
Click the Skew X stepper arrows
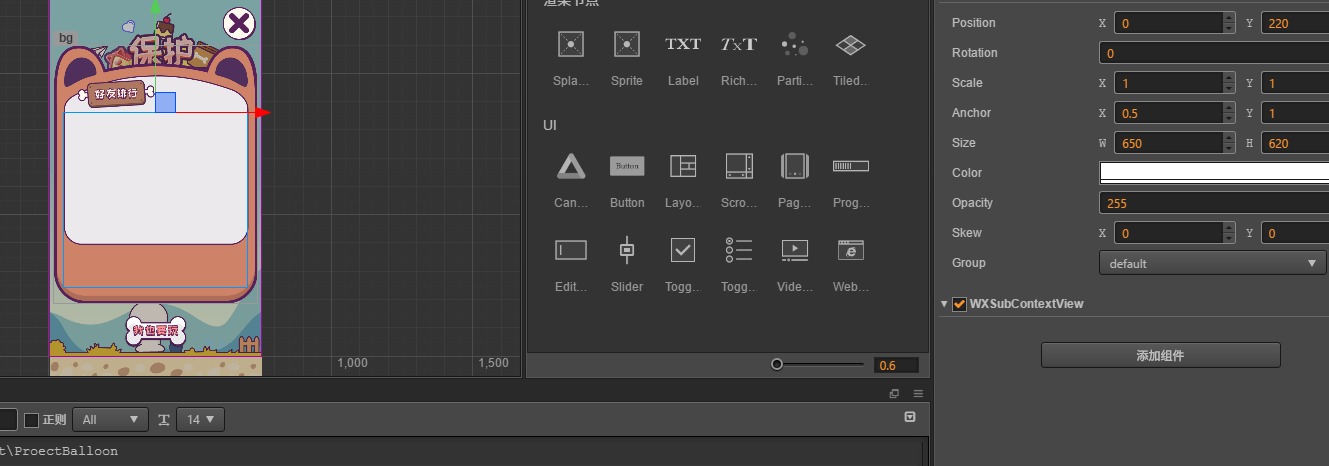[1228, 233]
